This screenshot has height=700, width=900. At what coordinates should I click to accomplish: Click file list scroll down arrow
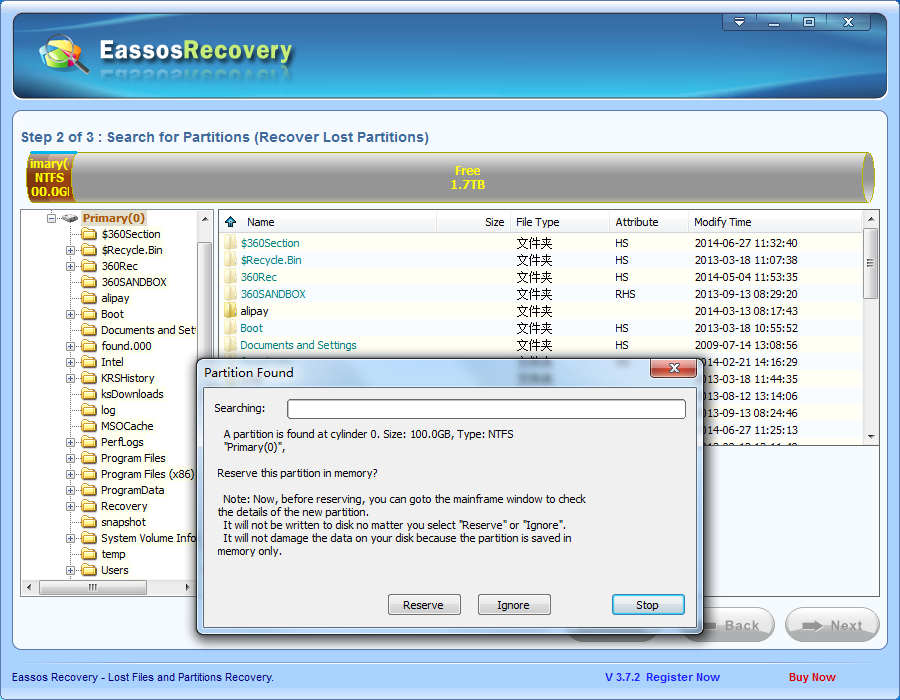tap(871, 437)
